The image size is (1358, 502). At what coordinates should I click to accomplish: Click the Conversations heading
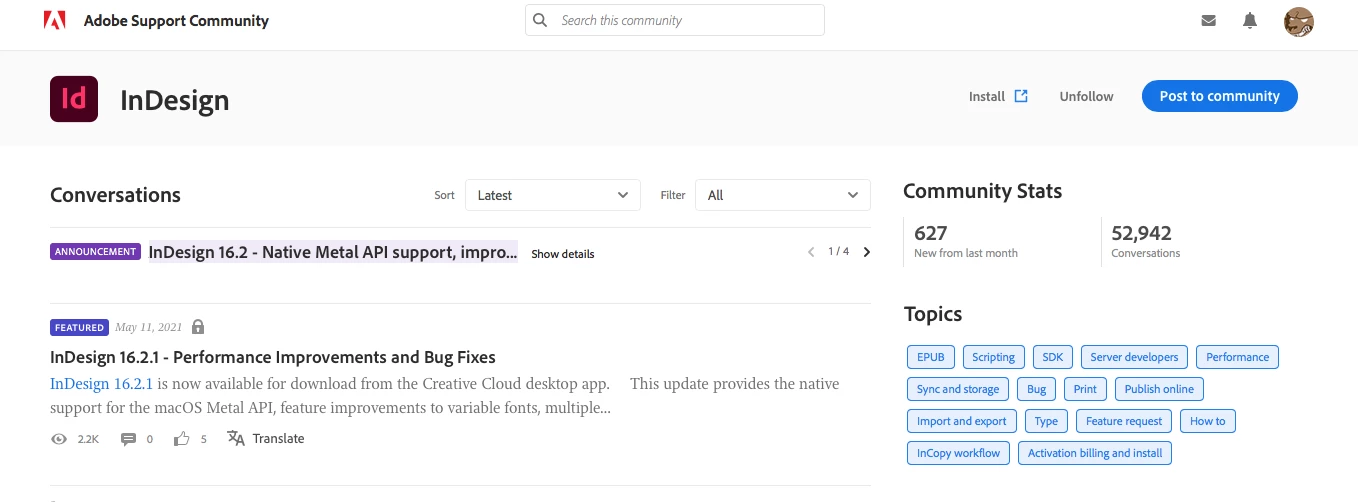coord(116,195)
